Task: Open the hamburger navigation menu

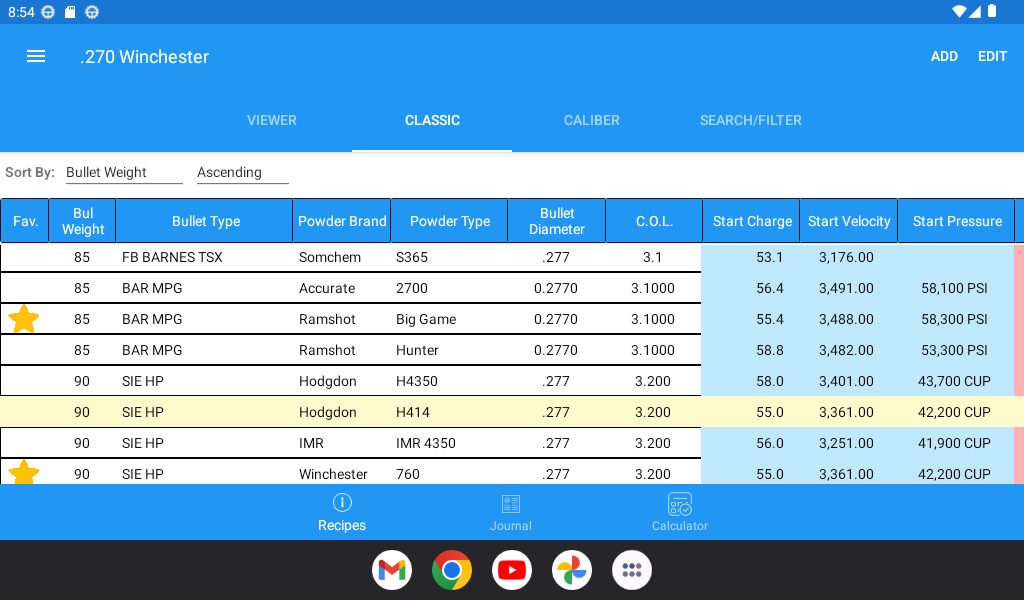Action: pos(36,57)
